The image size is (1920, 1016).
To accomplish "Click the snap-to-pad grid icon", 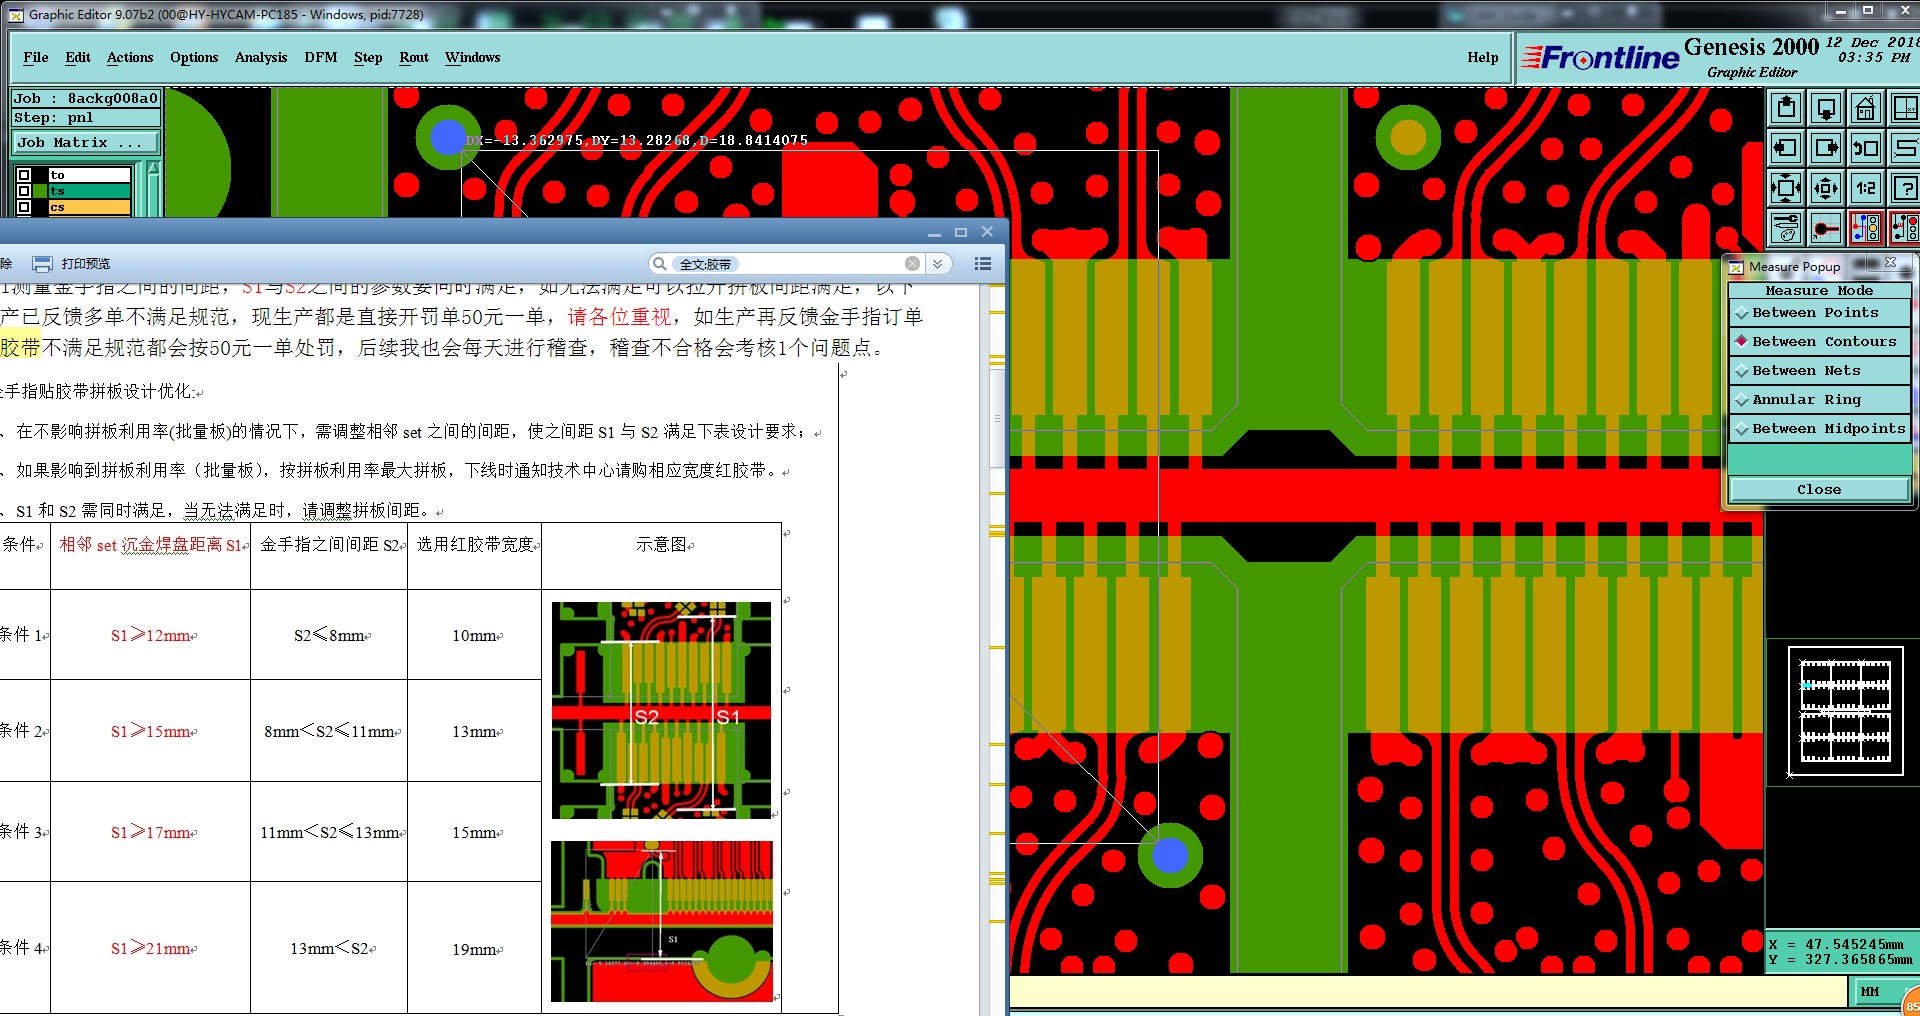I will coord(1826,228).
